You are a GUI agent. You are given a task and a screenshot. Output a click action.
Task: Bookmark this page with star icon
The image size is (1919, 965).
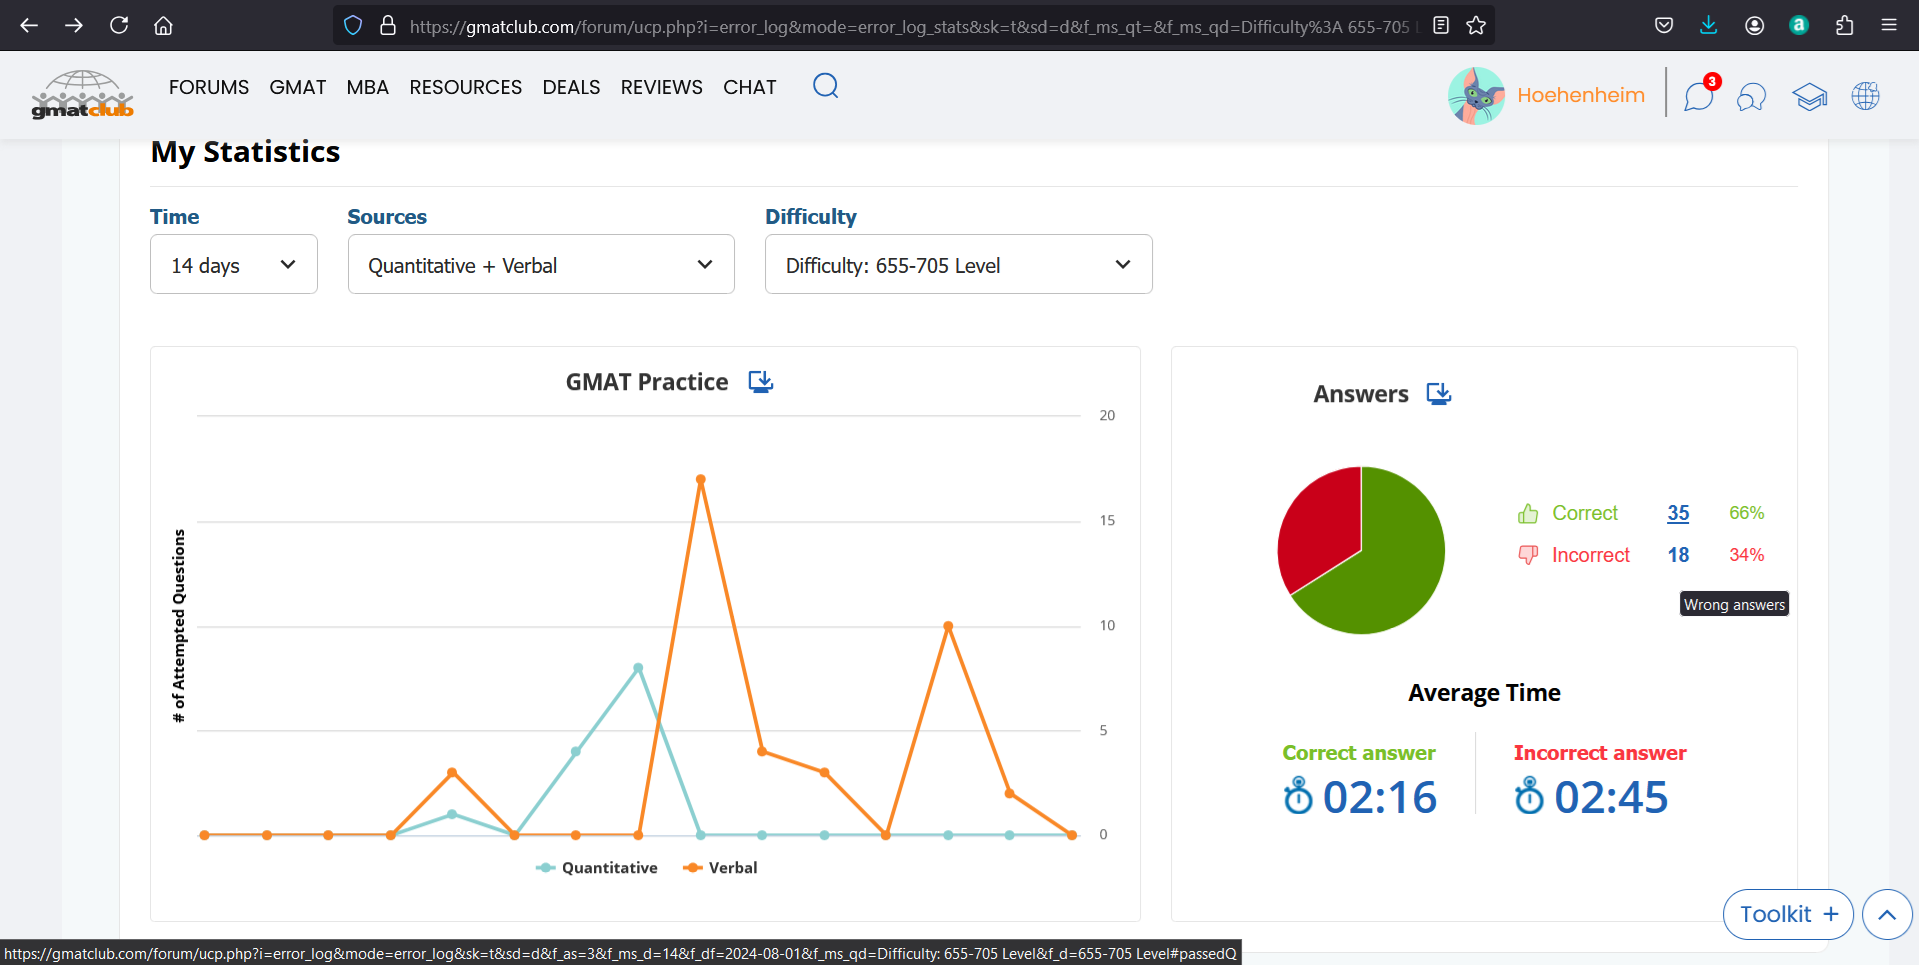[x=1476, y=26]
